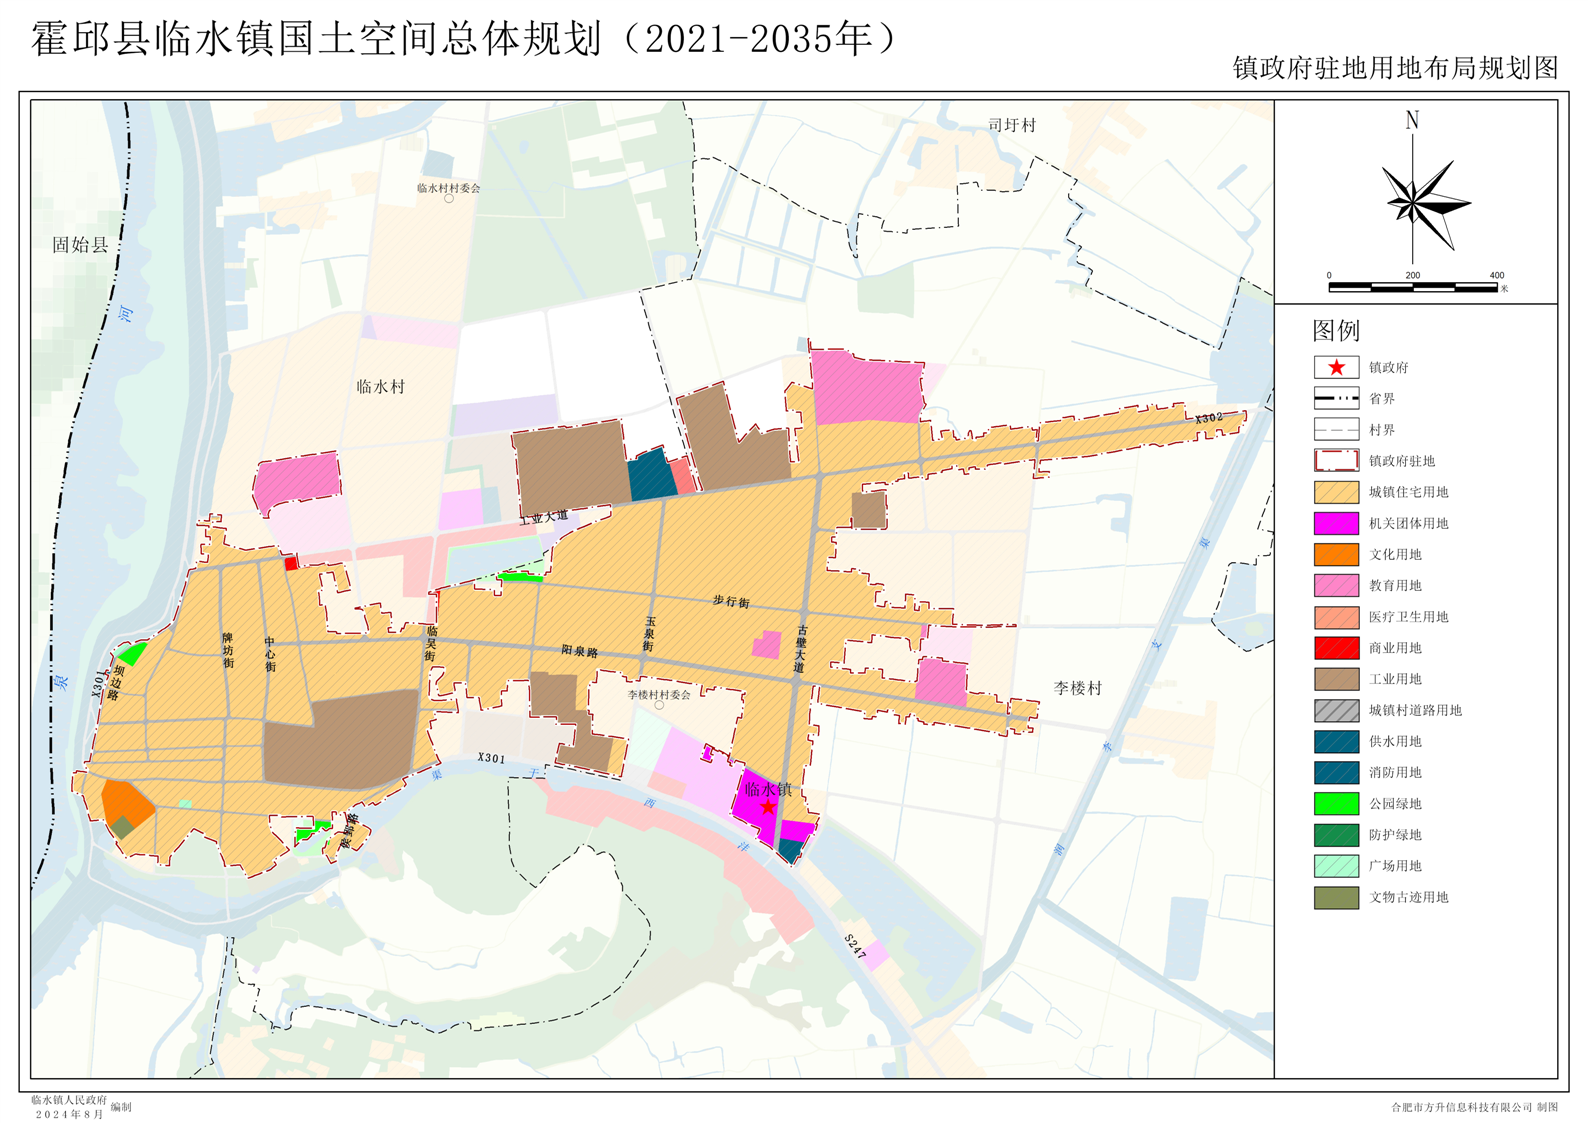Click the 步行街 road label
Image resolution: width=1588 pixels, height=1123 pixels.
[x=731, y=602]
